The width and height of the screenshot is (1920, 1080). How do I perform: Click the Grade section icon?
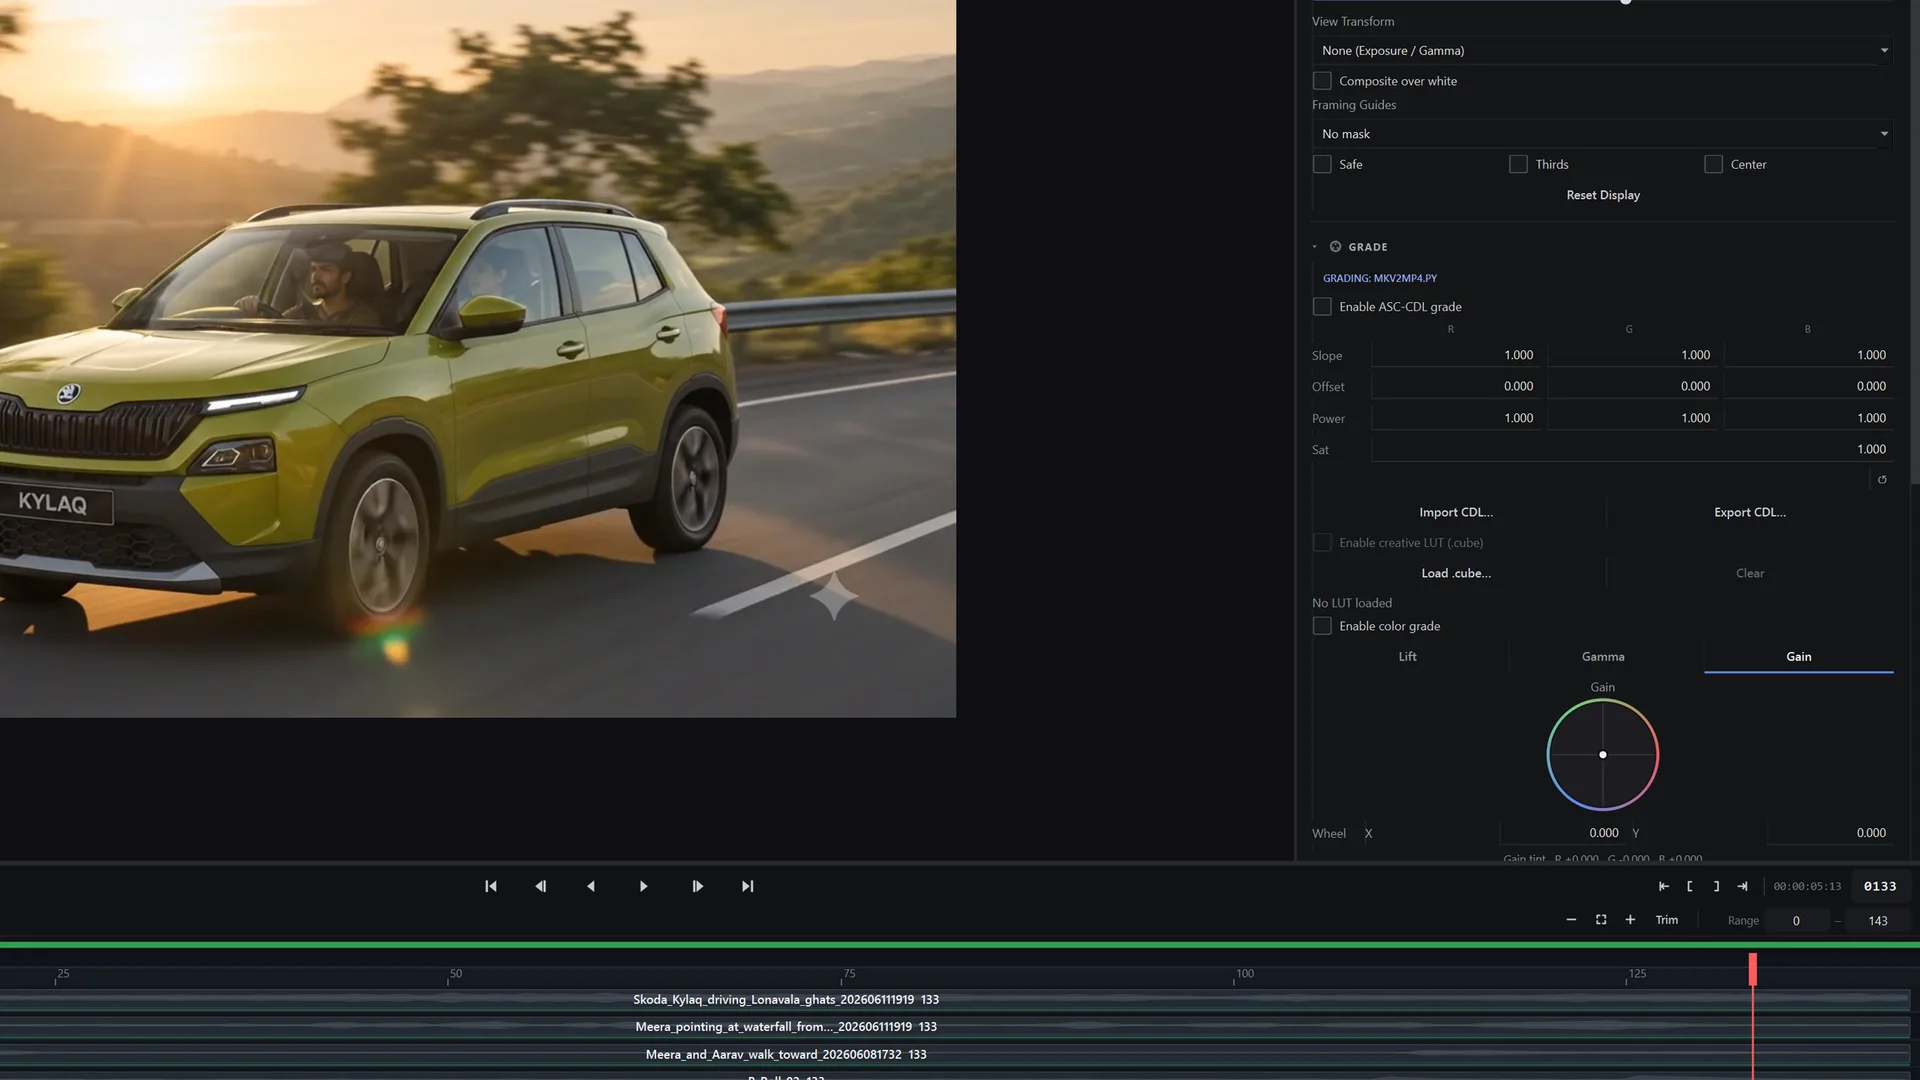1335,247
